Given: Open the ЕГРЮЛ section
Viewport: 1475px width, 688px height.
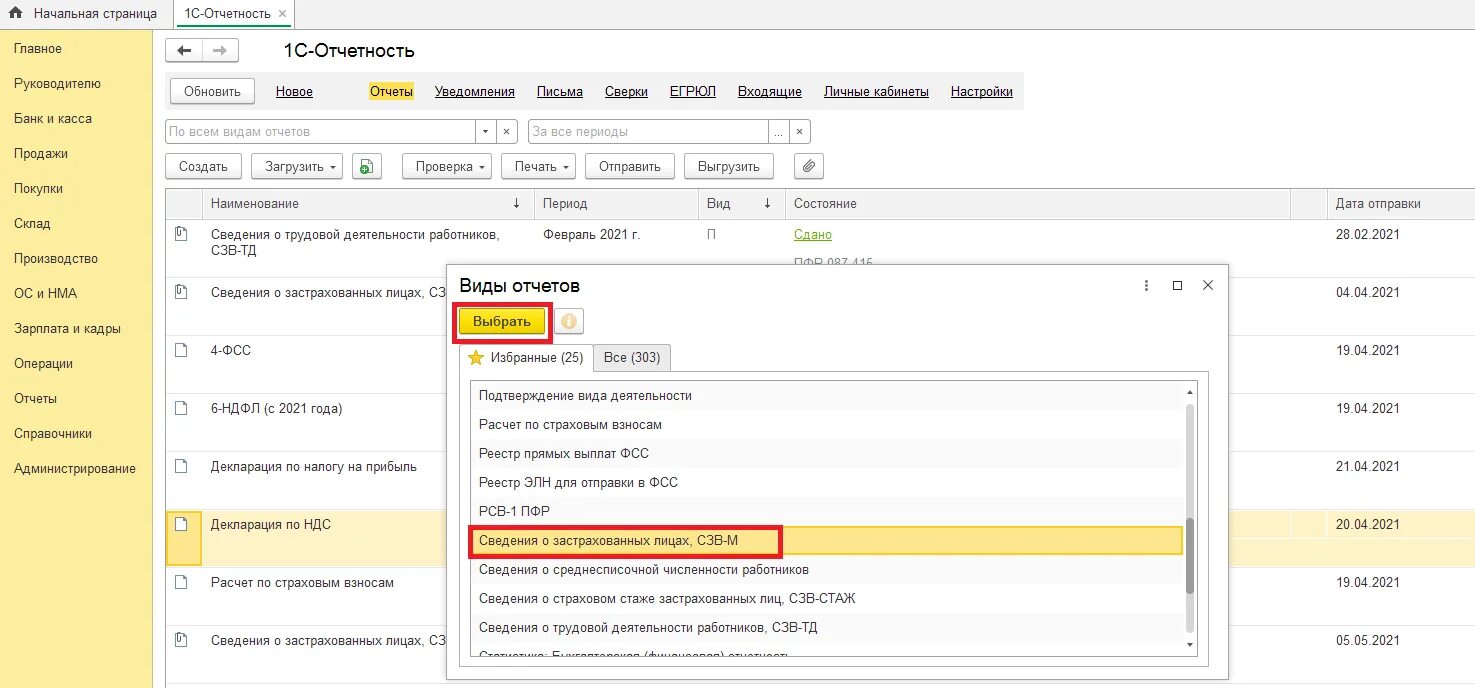Looking at the screenshot, I should (x=693, y=91).
